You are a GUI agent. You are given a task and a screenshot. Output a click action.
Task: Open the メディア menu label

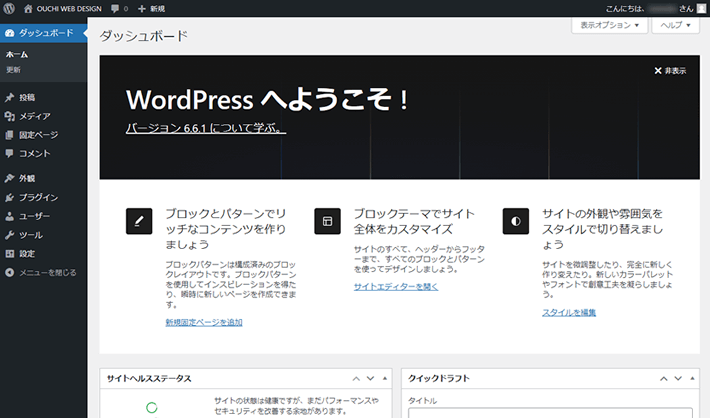35,116
